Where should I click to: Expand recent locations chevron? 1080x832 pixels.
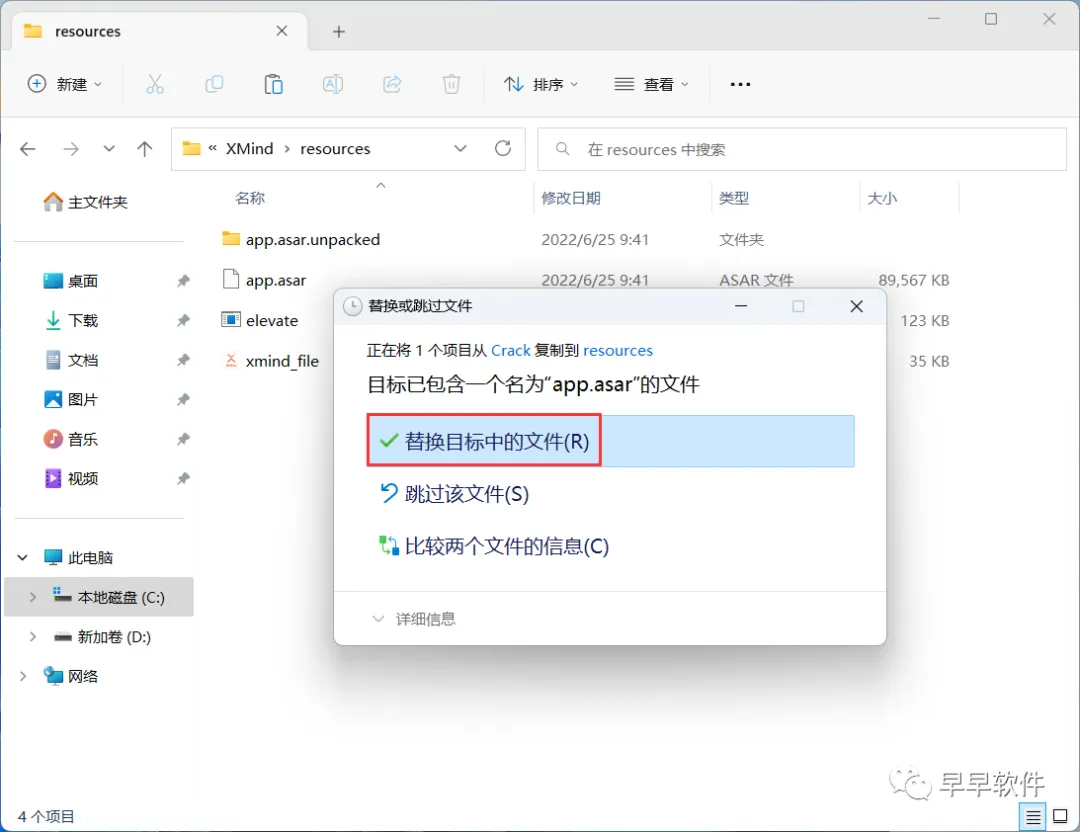point(109,149)
